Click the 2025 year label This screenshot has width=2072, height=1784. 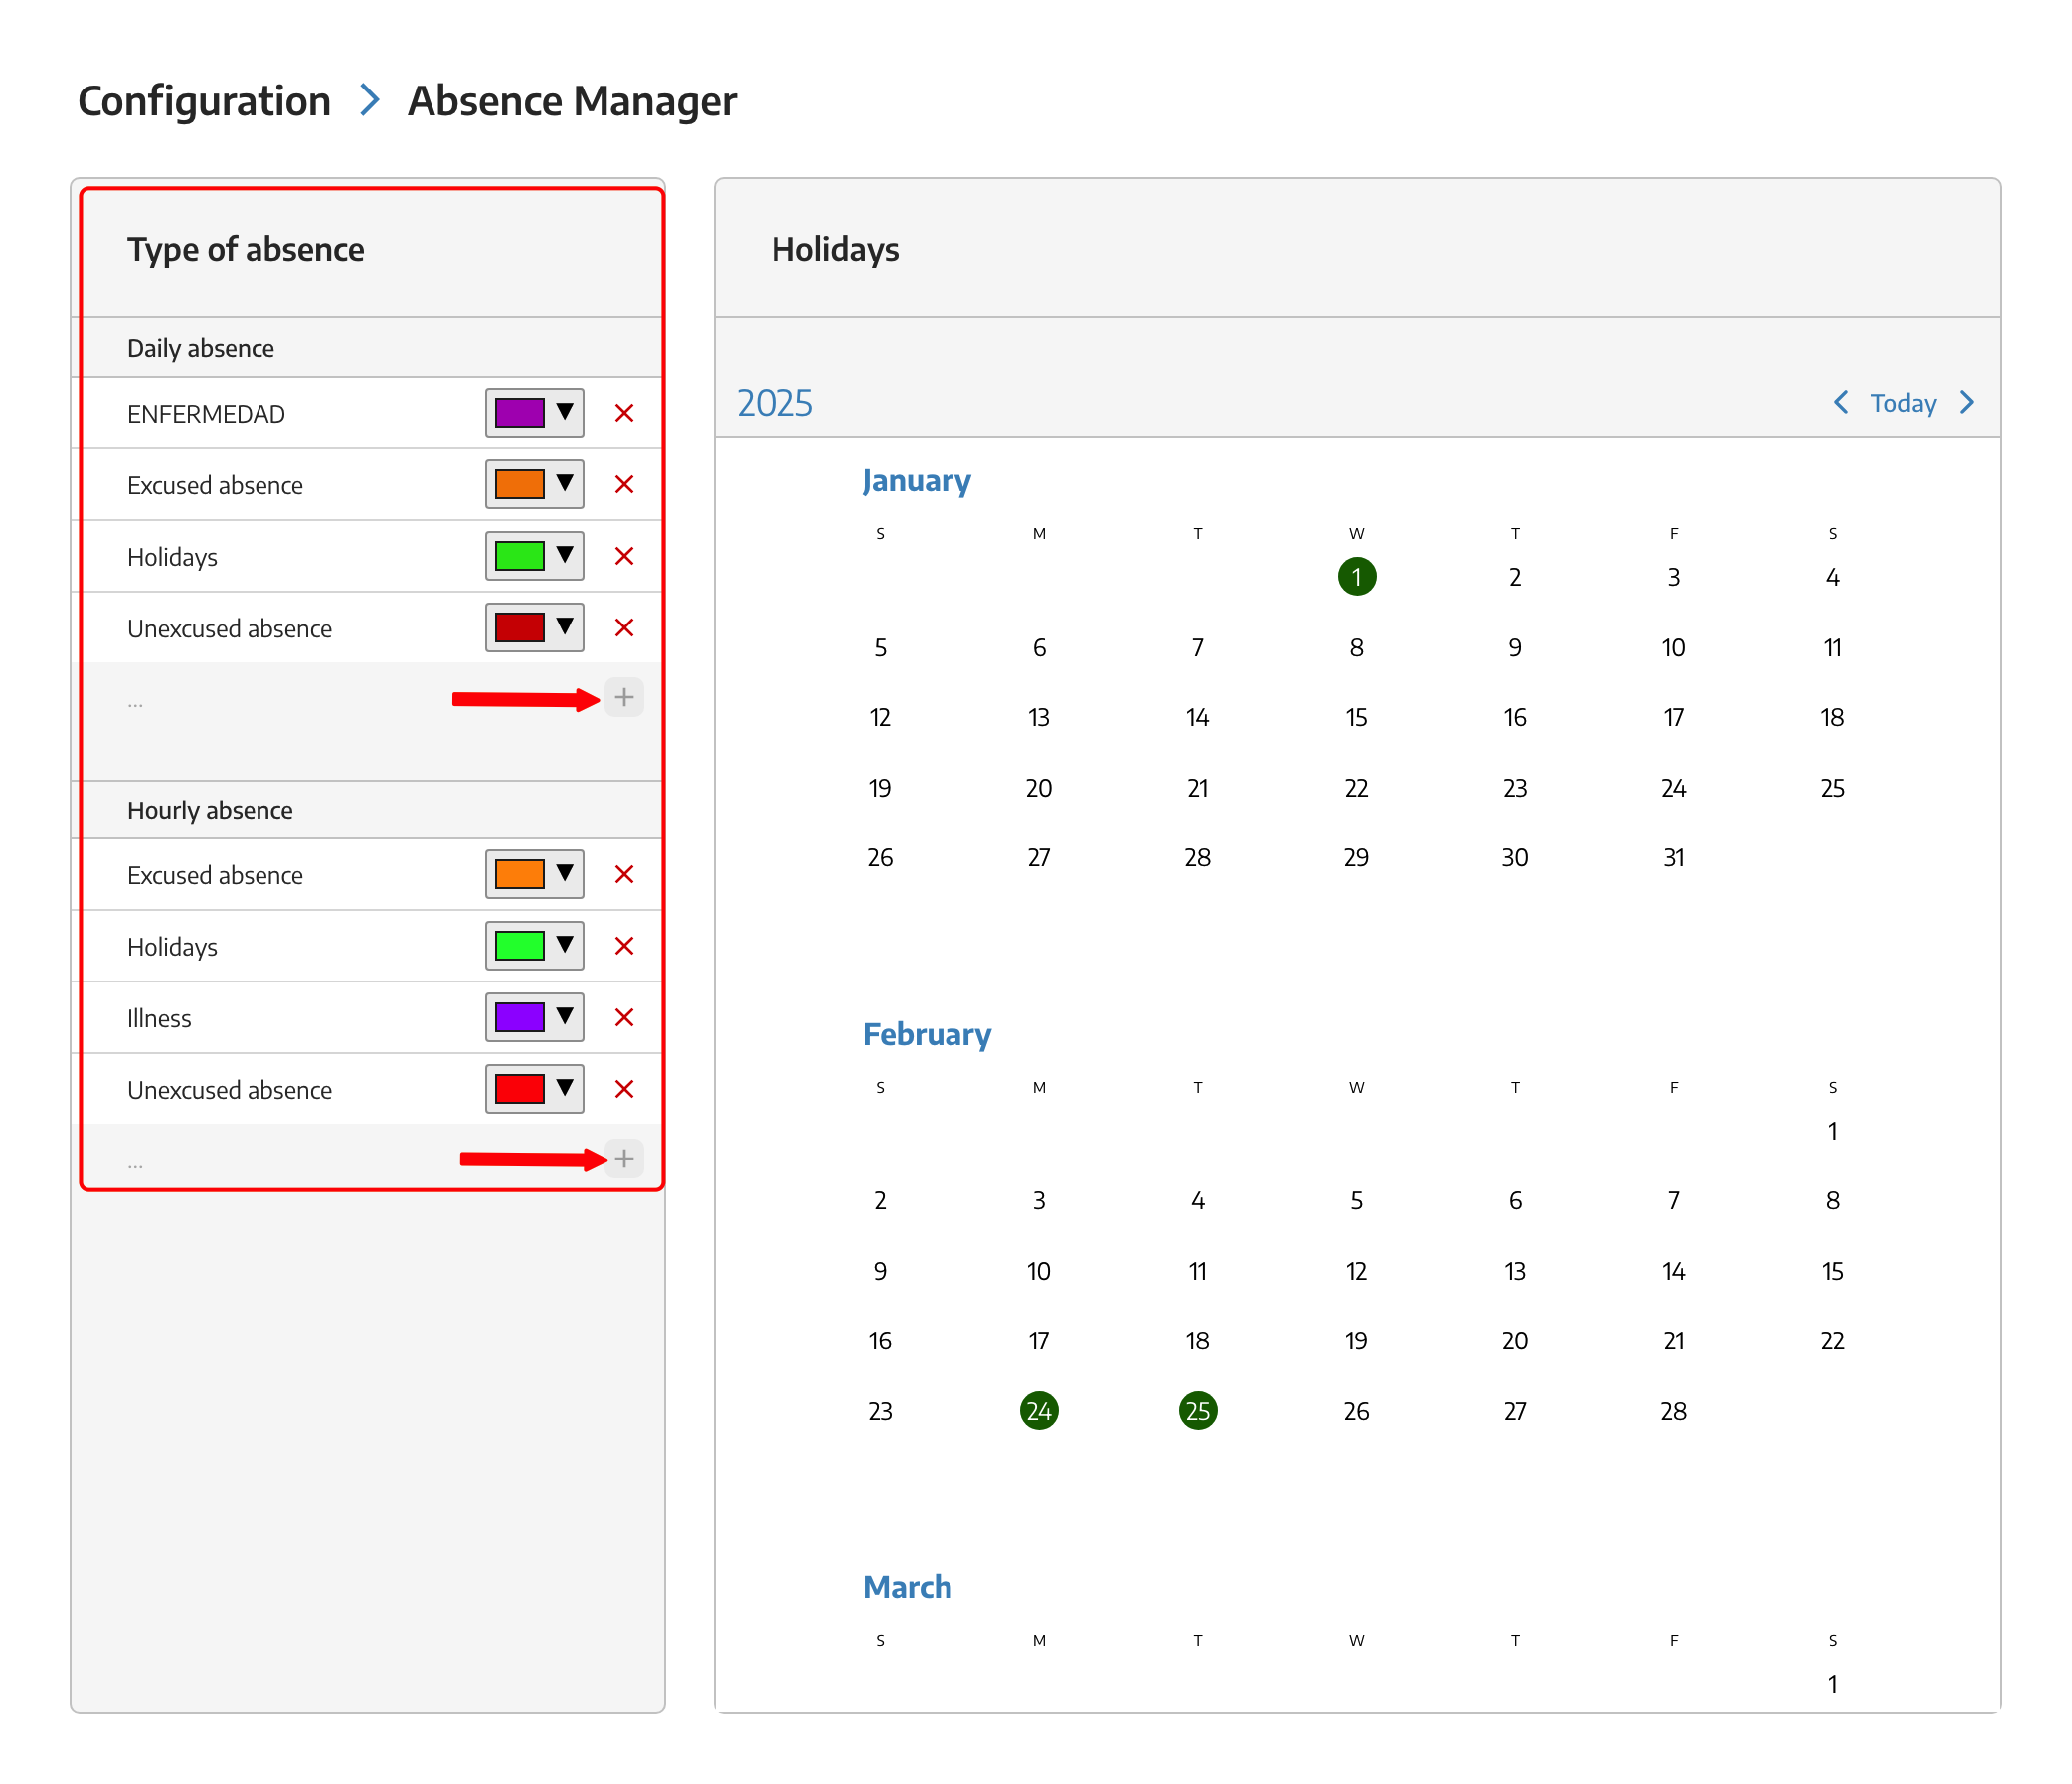775,403
